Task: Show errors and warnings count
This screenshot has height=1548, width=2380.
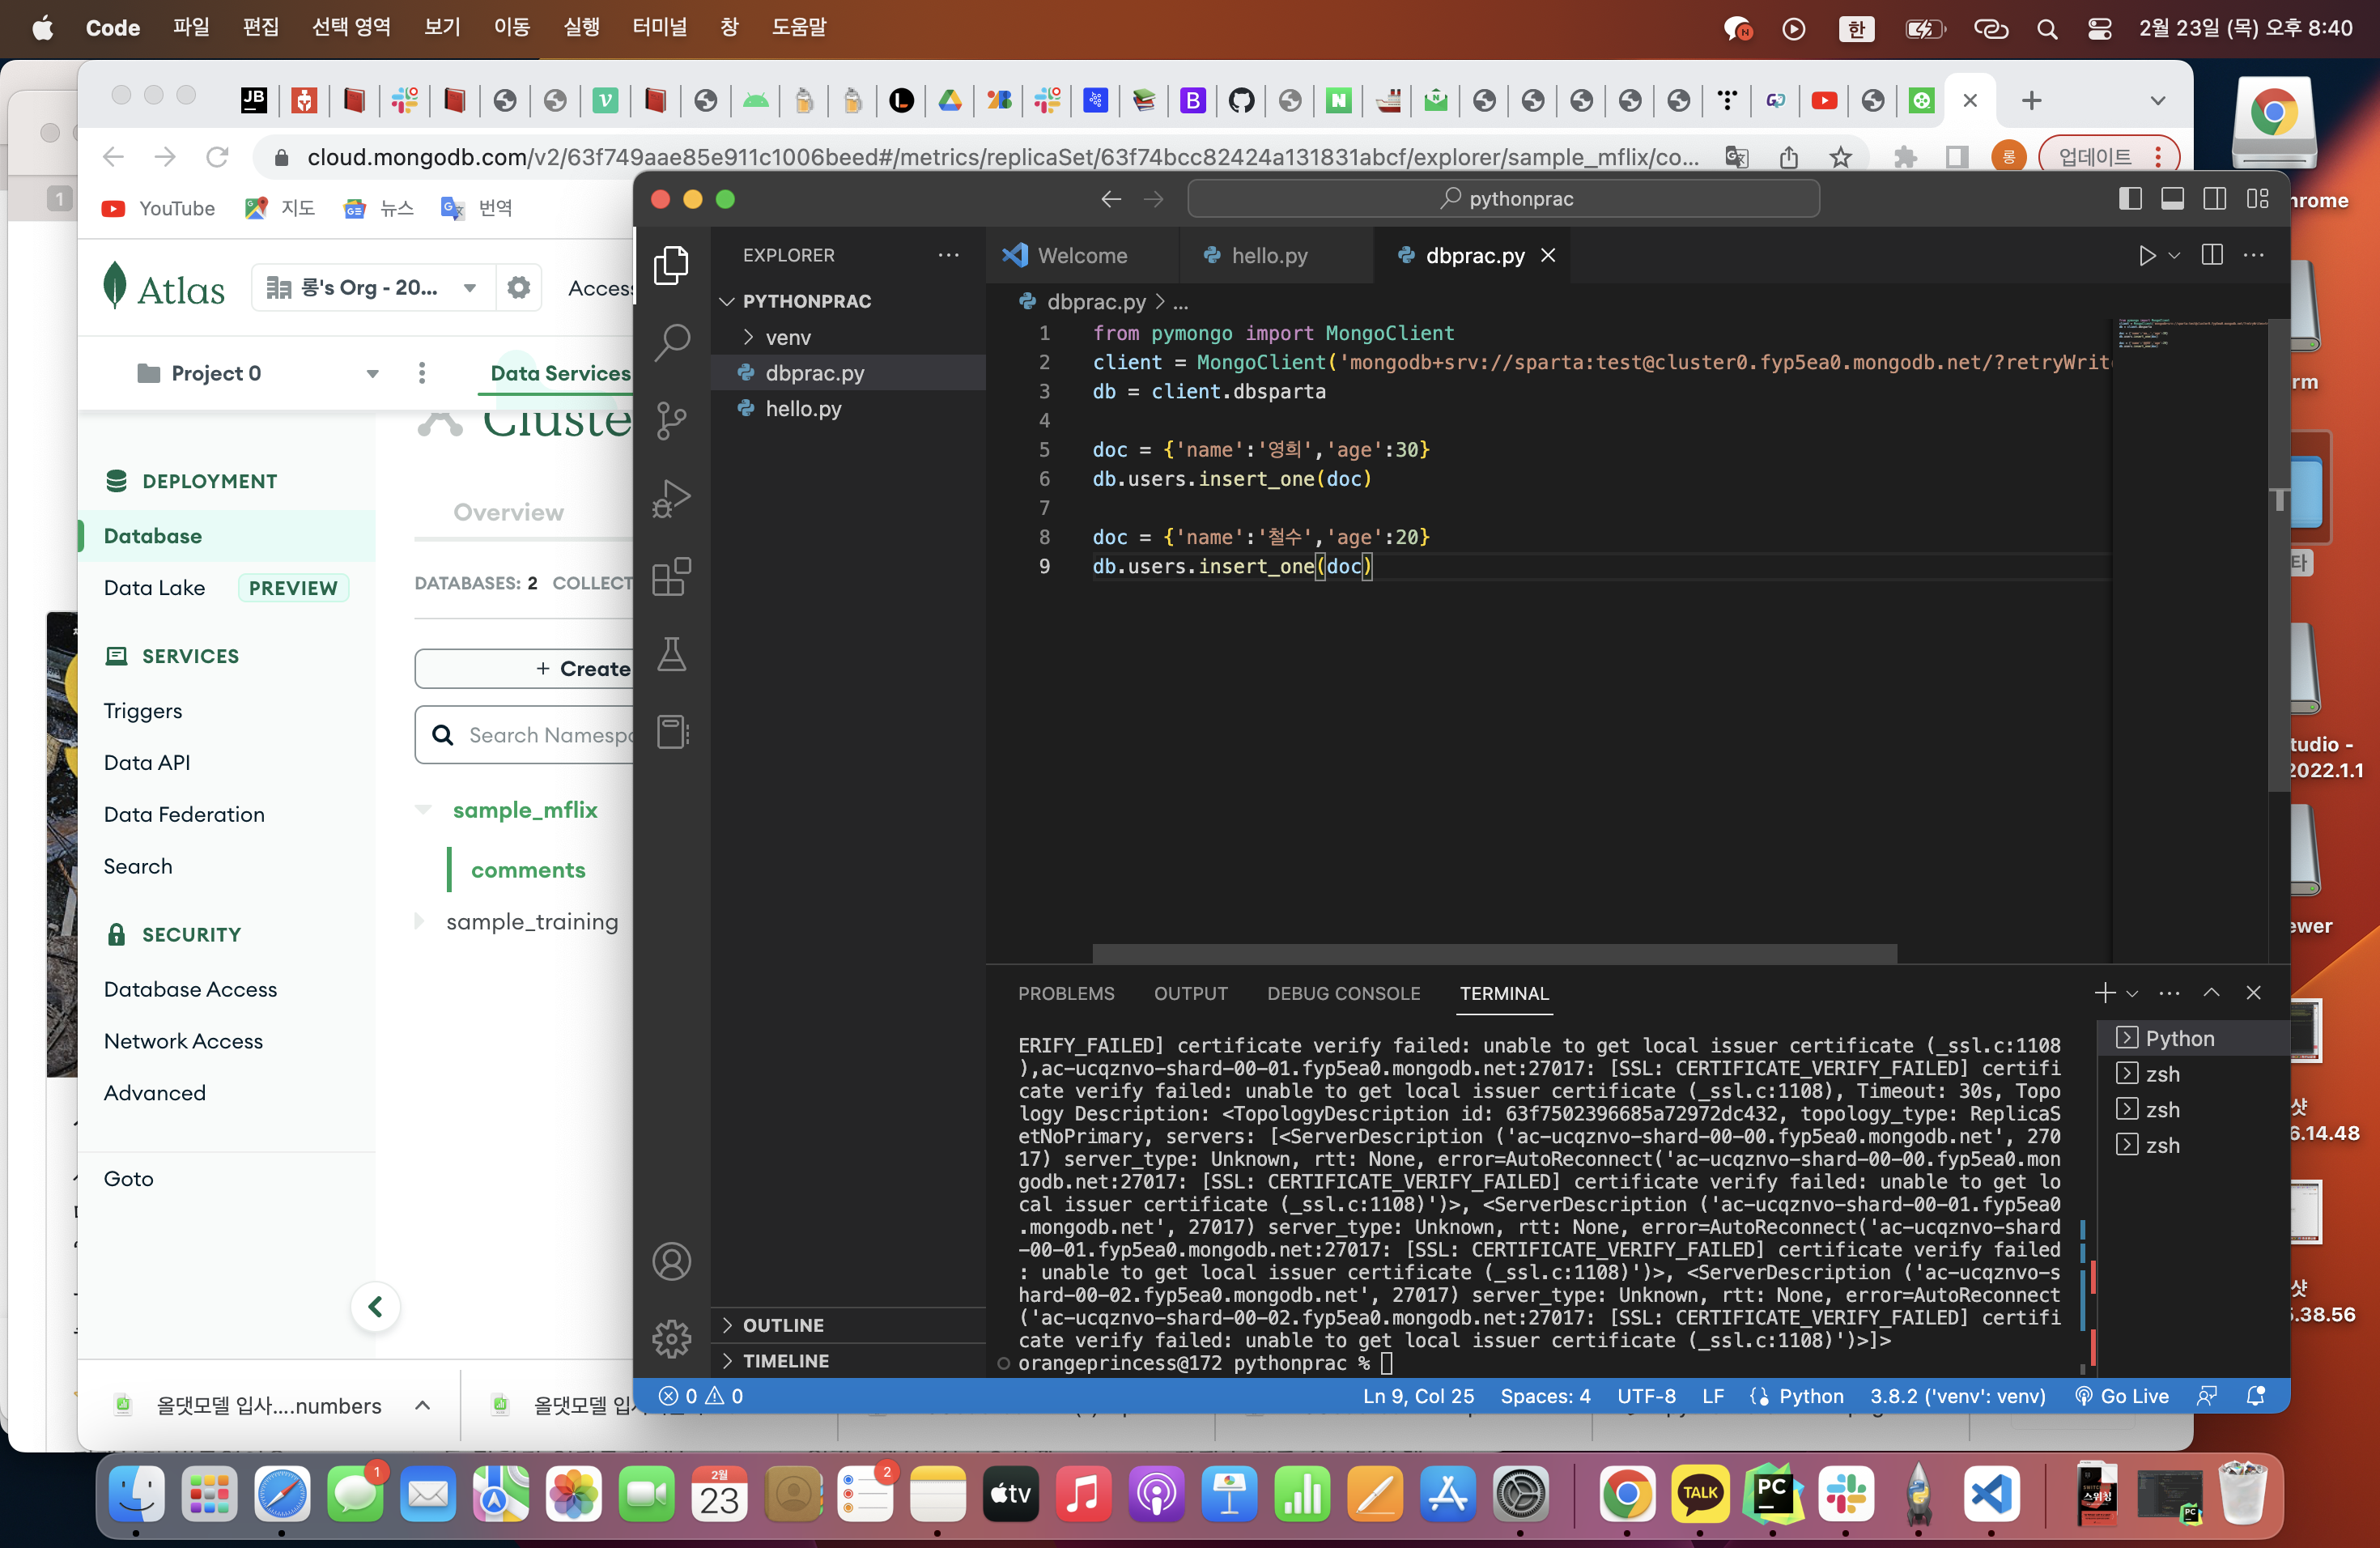Action: (701, 1396)
